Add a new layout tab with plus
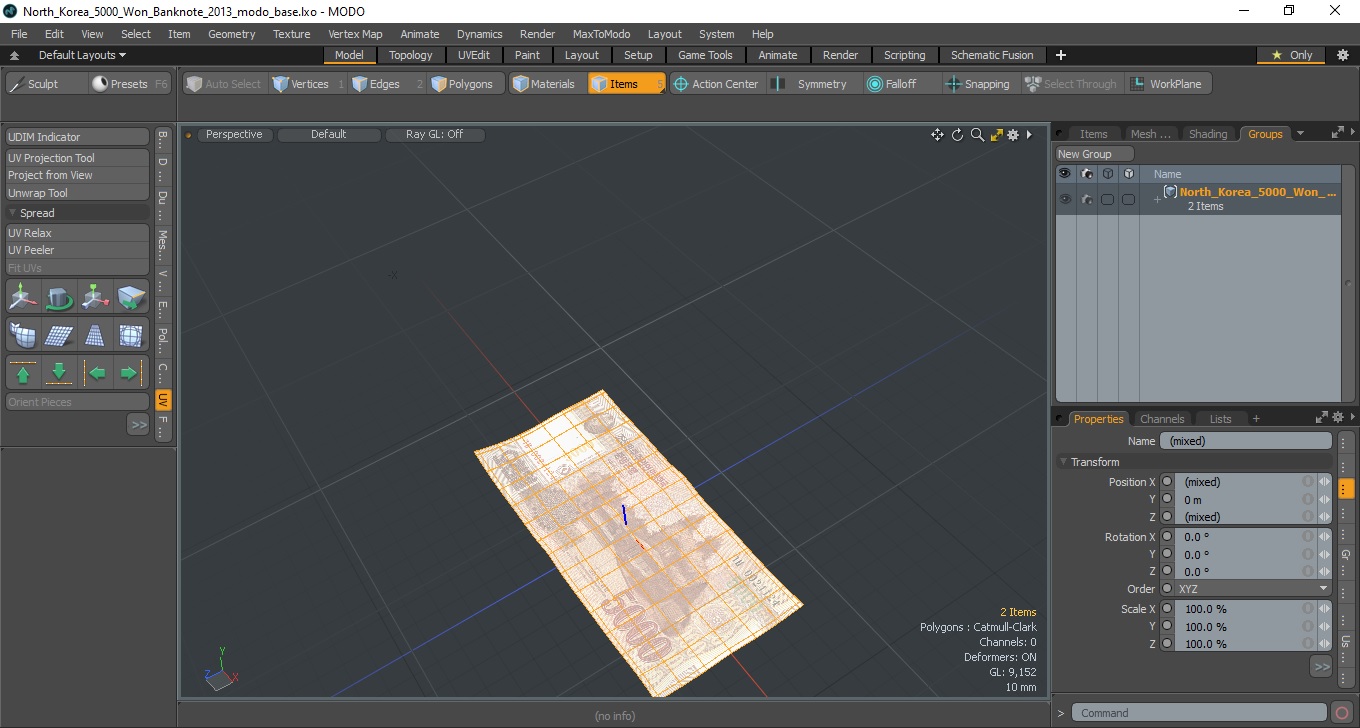Image resolution: width=1360 pixels, height=728 pixels. pos(1061,55)
